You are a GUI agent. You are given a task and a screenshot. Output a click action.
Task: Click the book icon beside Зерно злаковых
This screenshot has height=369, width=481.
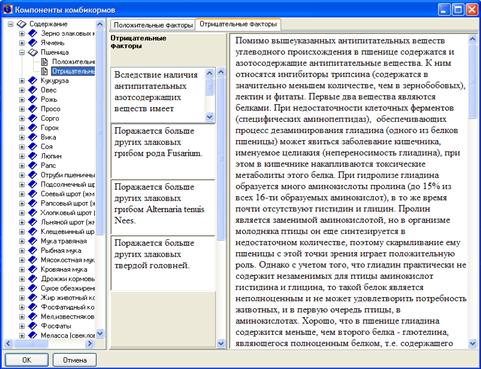click(32, 33)
